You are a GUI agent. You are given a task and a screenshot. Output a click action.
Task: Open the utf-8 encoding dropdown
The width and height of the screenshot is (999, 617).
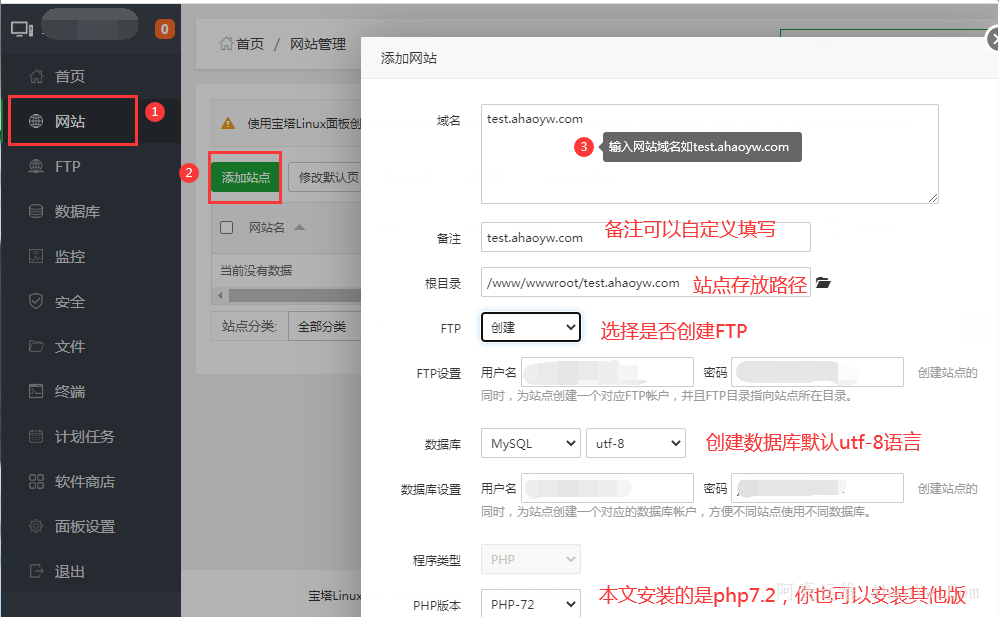pyautogui.click(x=635, y=443)
